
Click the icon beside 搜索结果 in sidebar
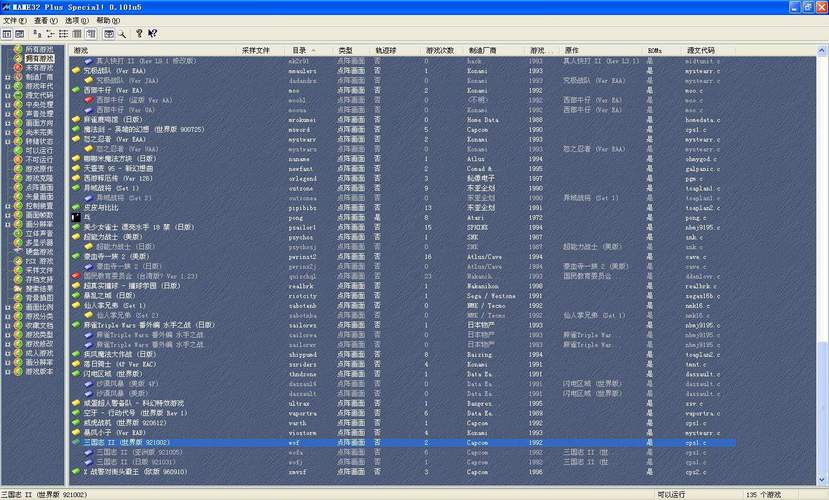(18, 289)
